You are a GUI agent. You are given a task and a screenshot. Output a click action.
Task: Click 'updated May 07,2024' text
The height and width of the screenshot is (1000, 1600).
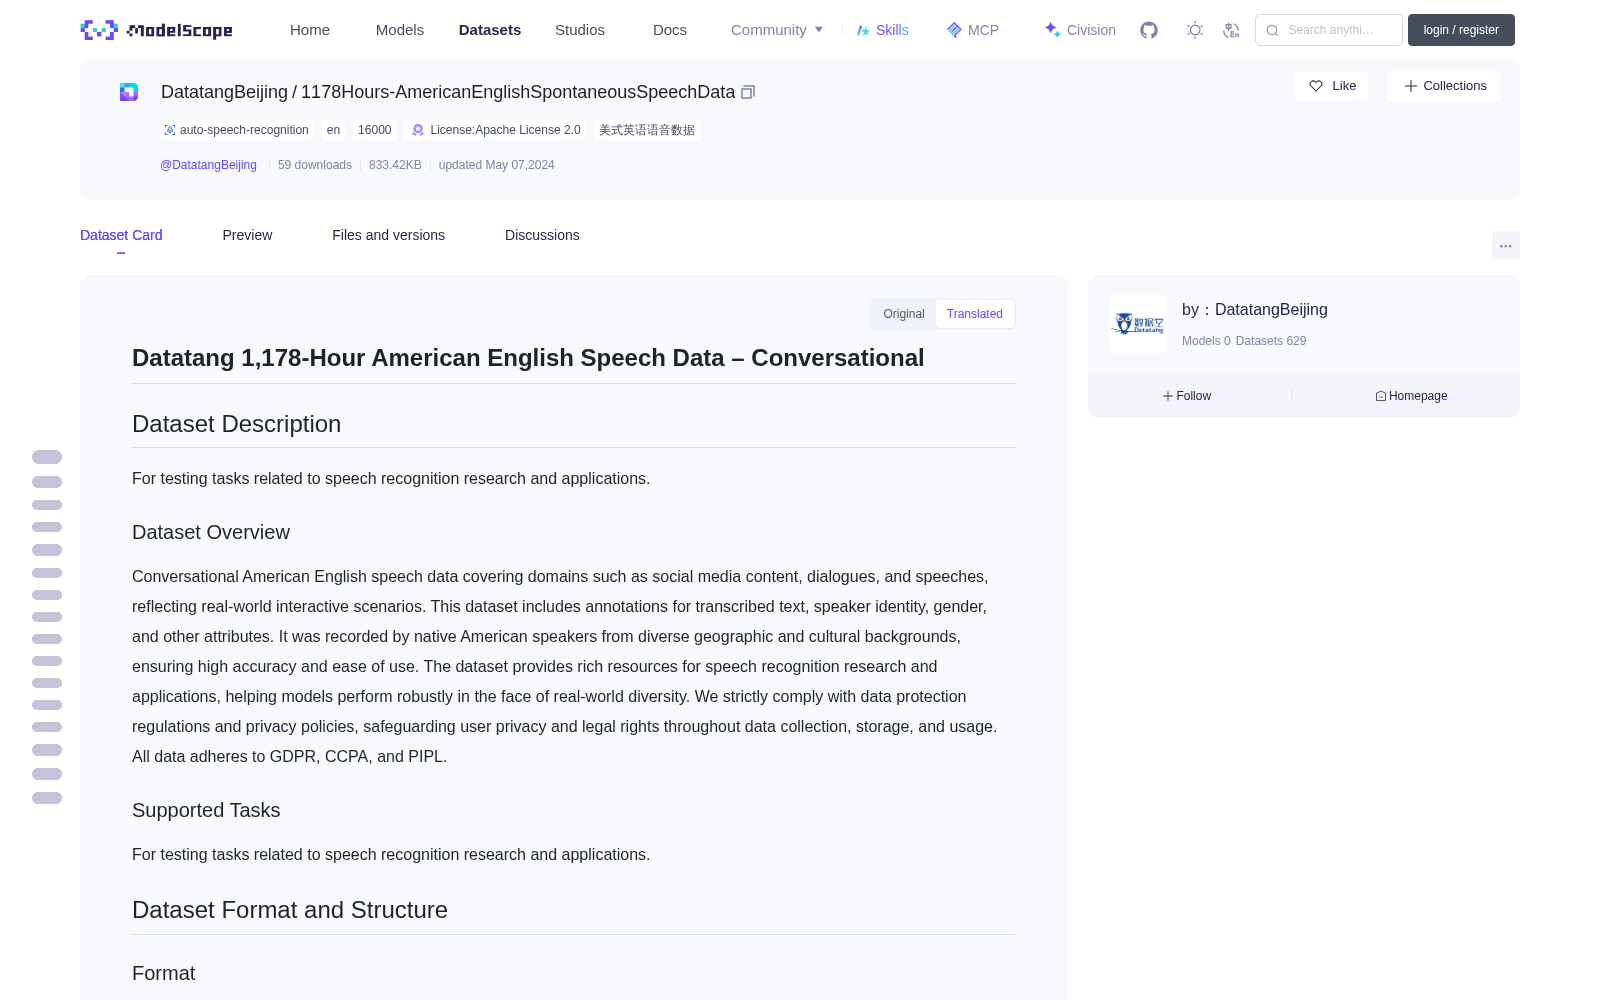click(496, 165)
